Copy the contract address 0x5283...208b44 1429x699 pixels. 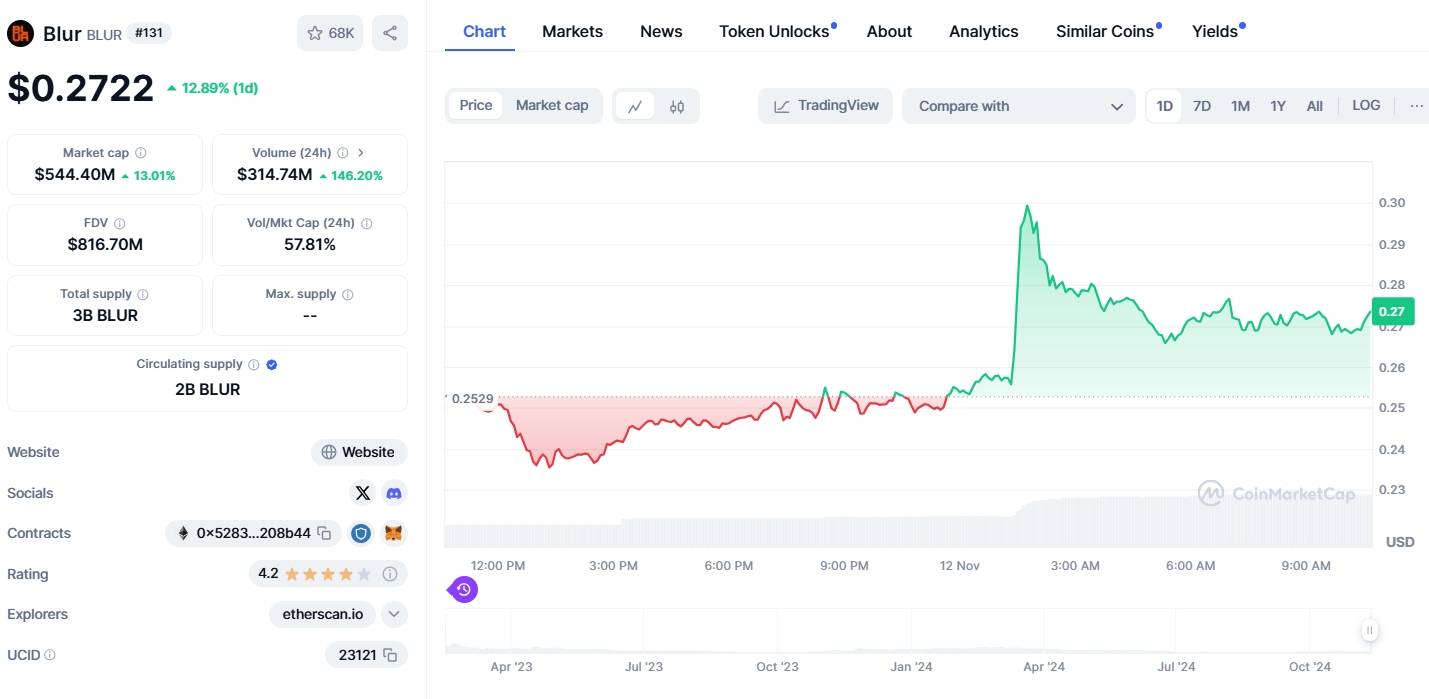pyautogui.click(x=324, y=534)
